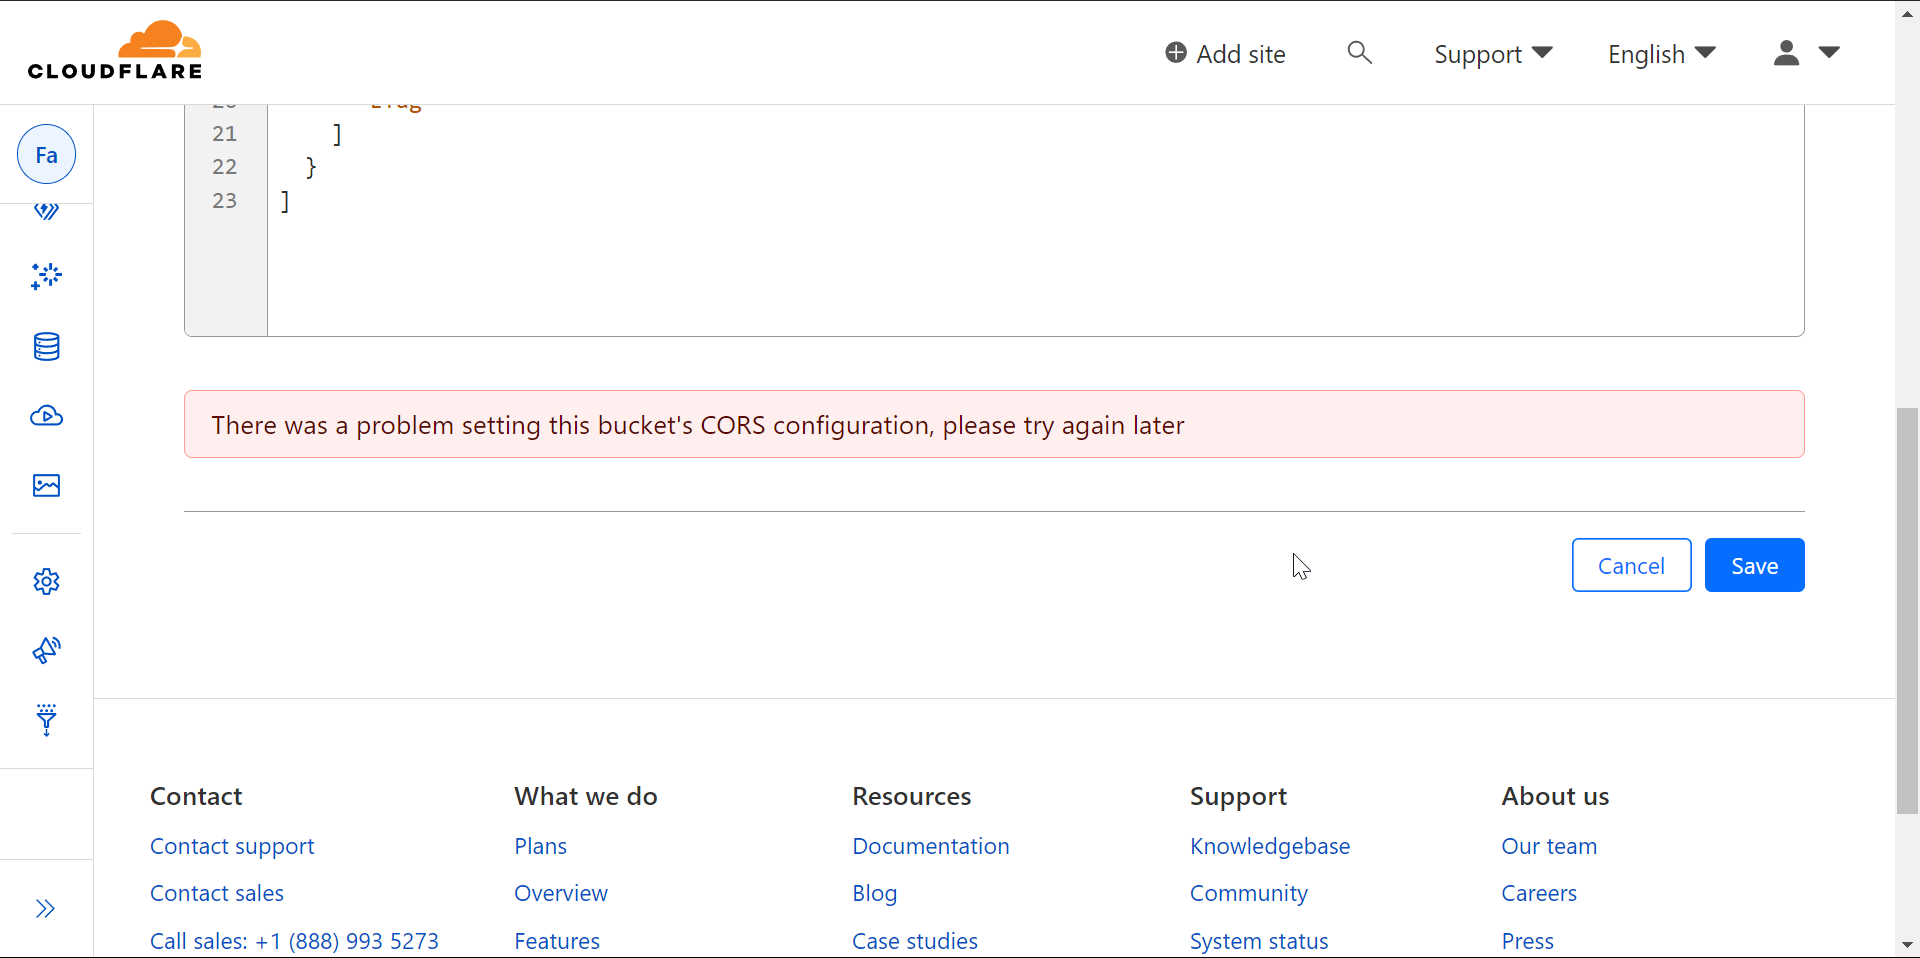Open the Stream cloud playback icon

click(x=46, y=416)
